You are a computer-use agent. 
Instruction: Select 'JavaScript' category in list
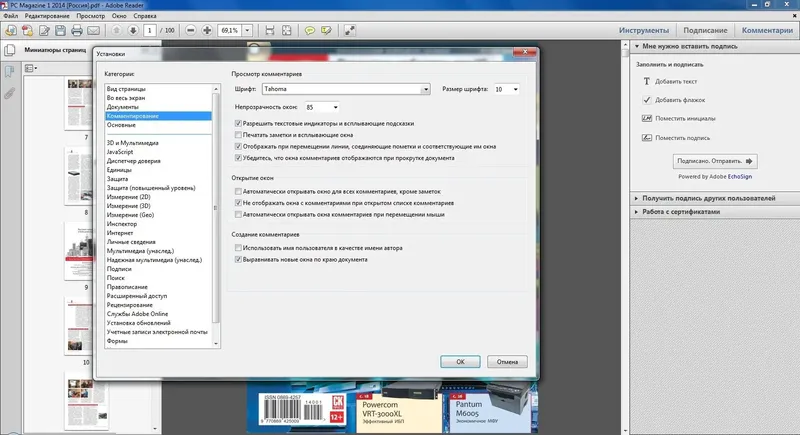click(120, 152)
